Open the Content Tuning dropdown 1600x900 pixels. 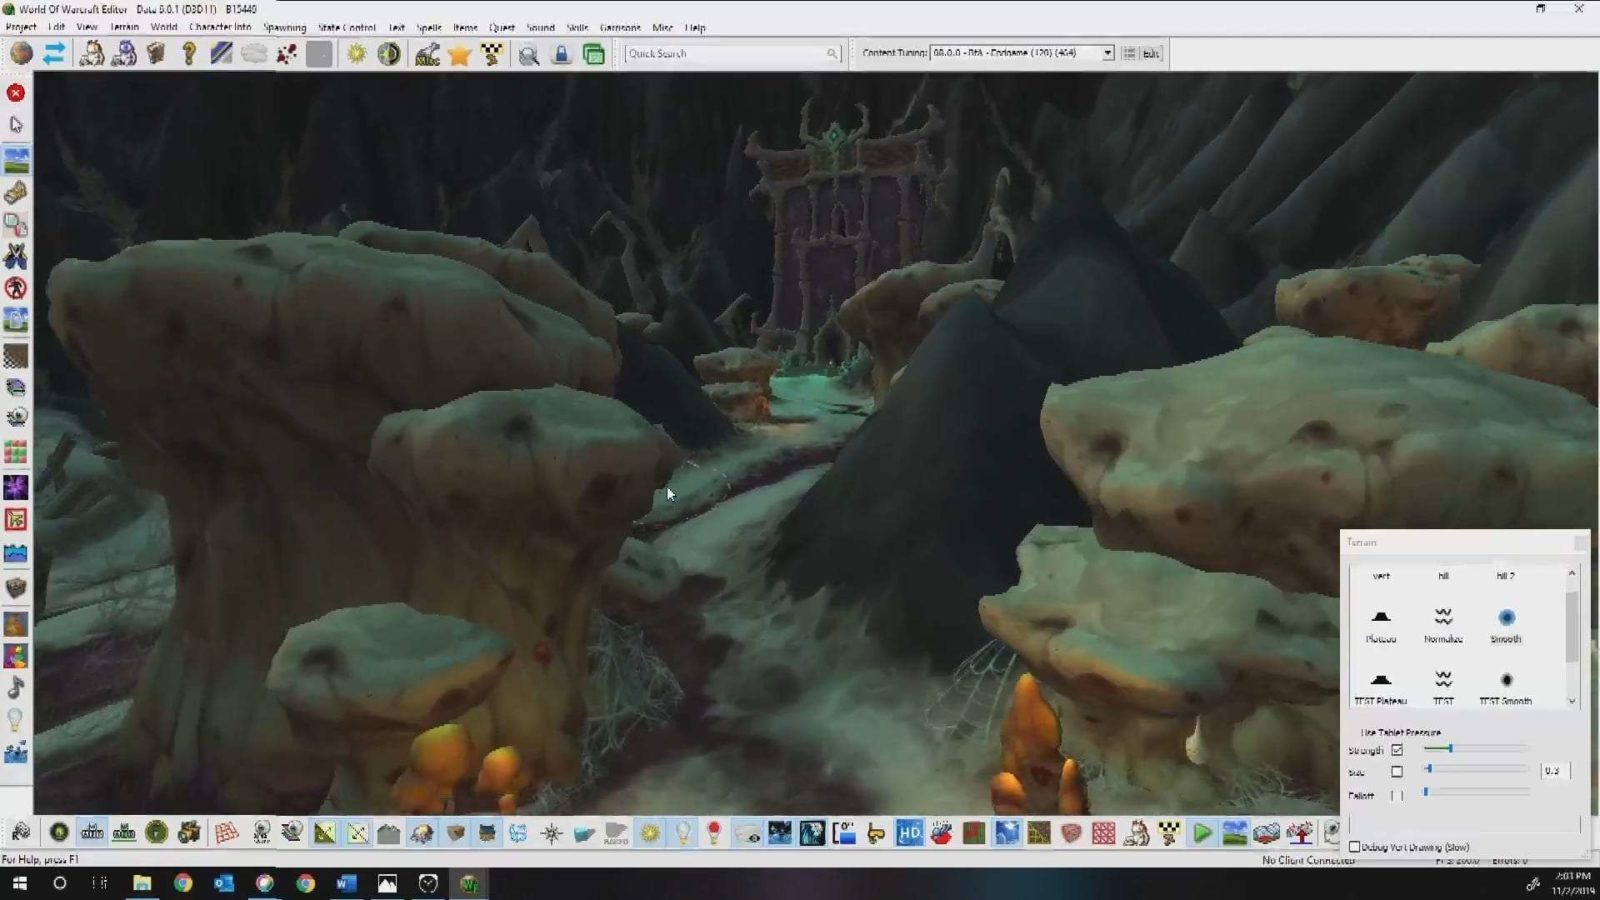(1107, 53)
